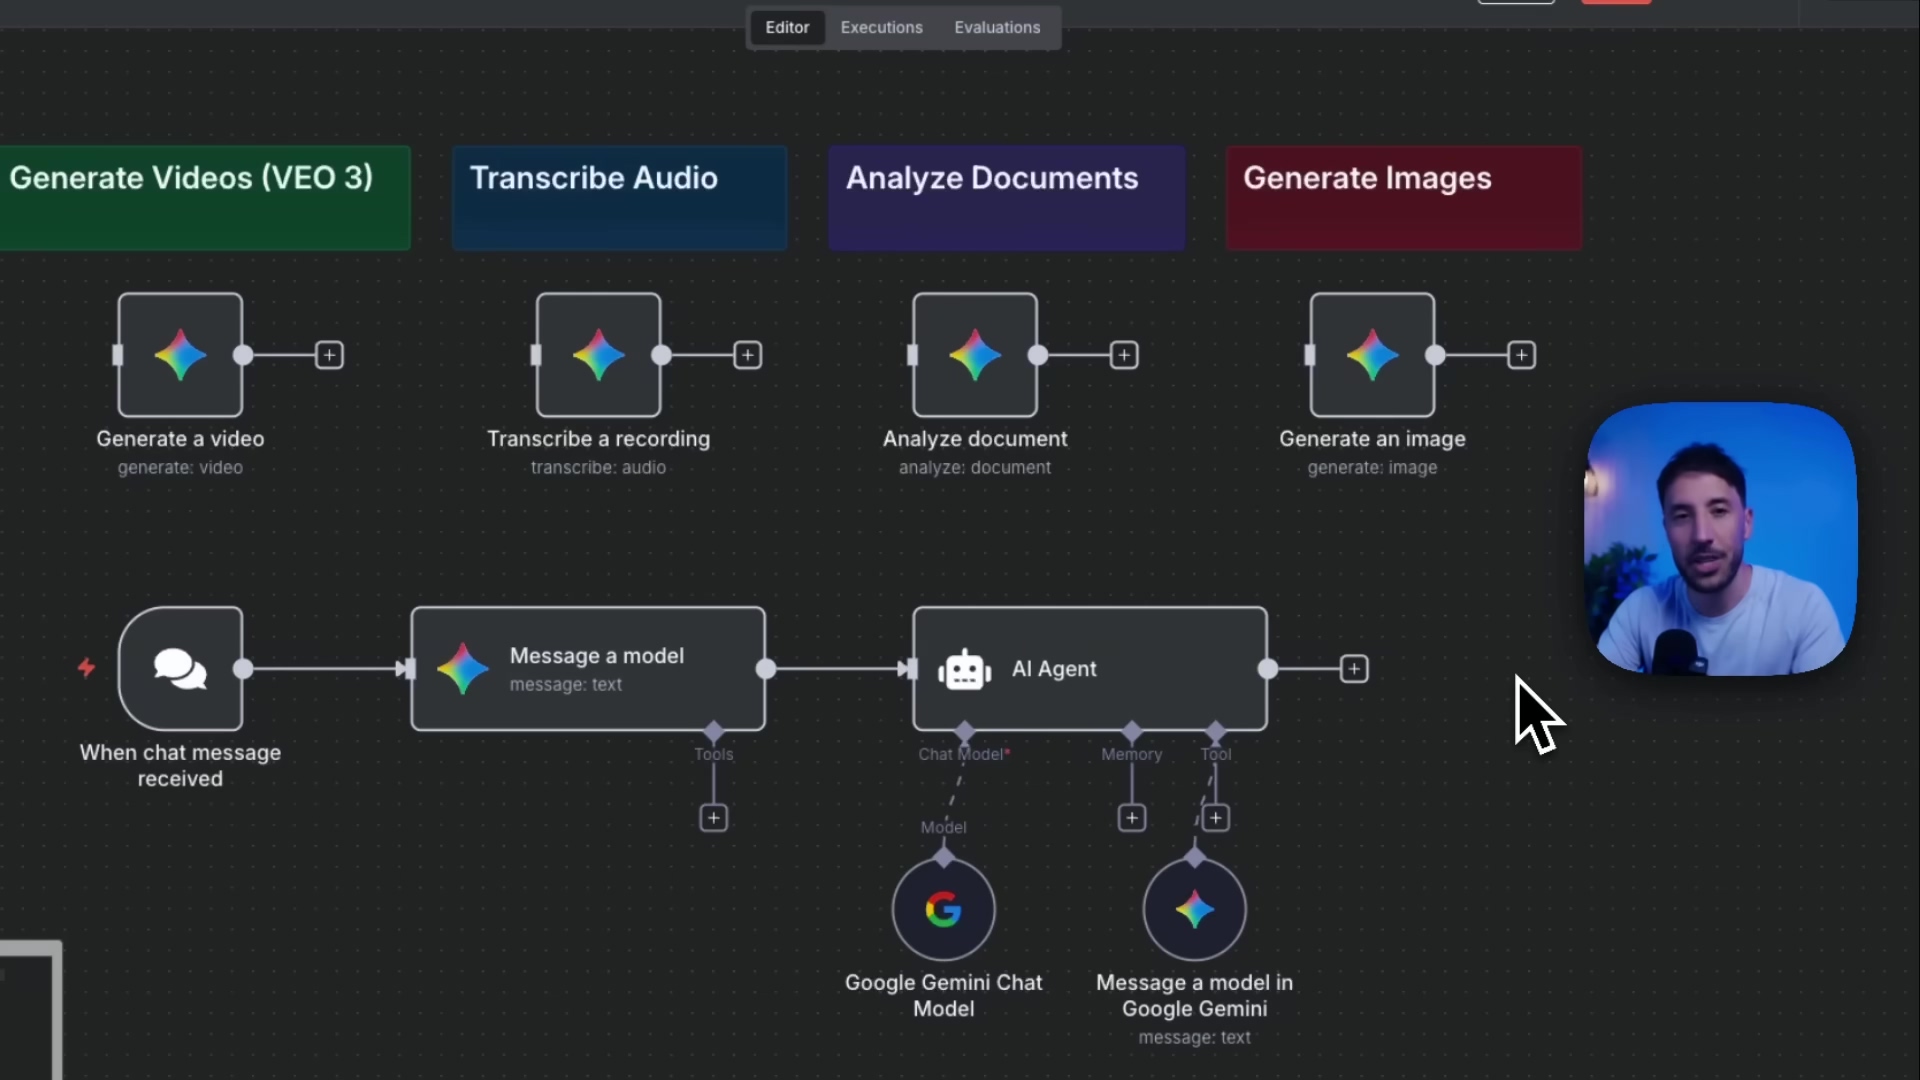Select the Google Gemini Chat Model node
This screenshot has width=1920, height=1080.
pos(943,909)
